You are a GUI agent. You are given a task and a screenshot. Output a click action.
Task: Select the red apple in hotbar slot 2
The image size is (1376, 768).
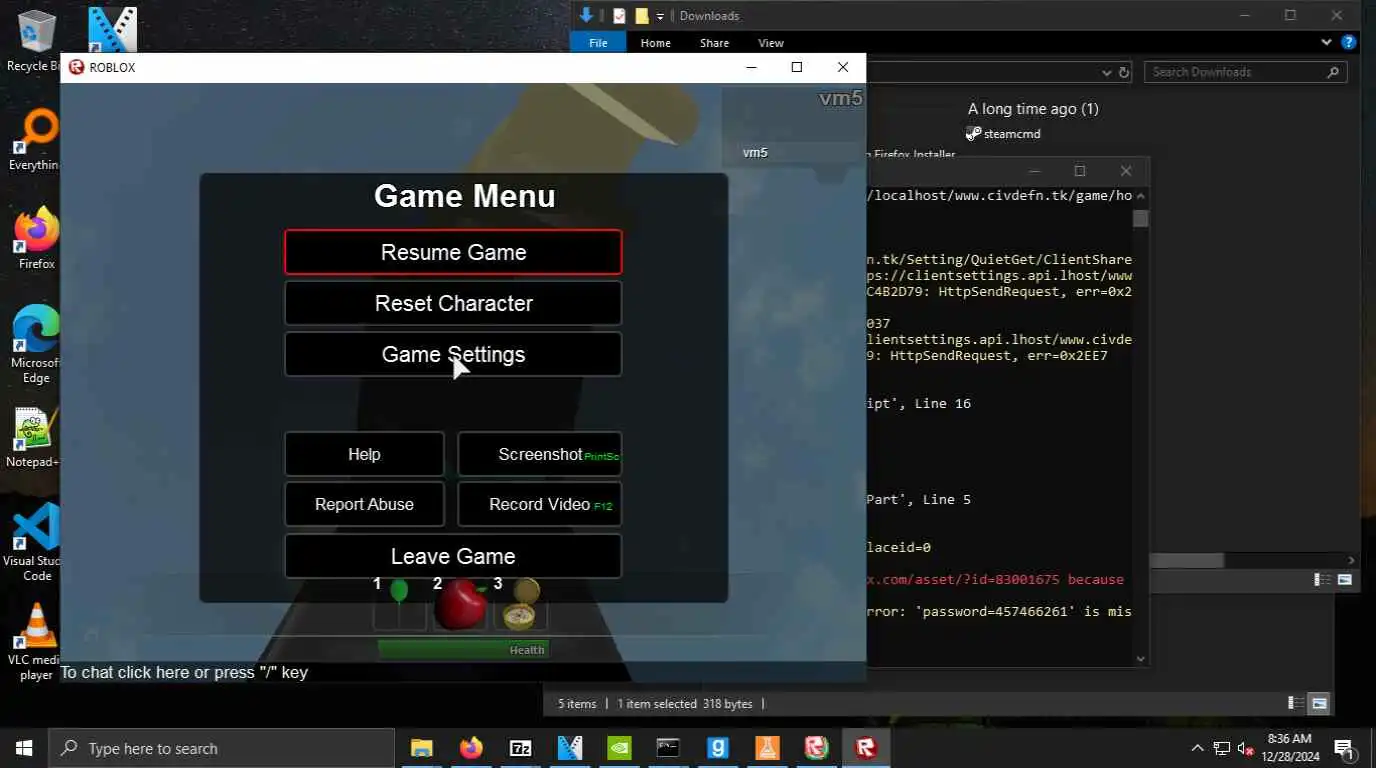460,603
